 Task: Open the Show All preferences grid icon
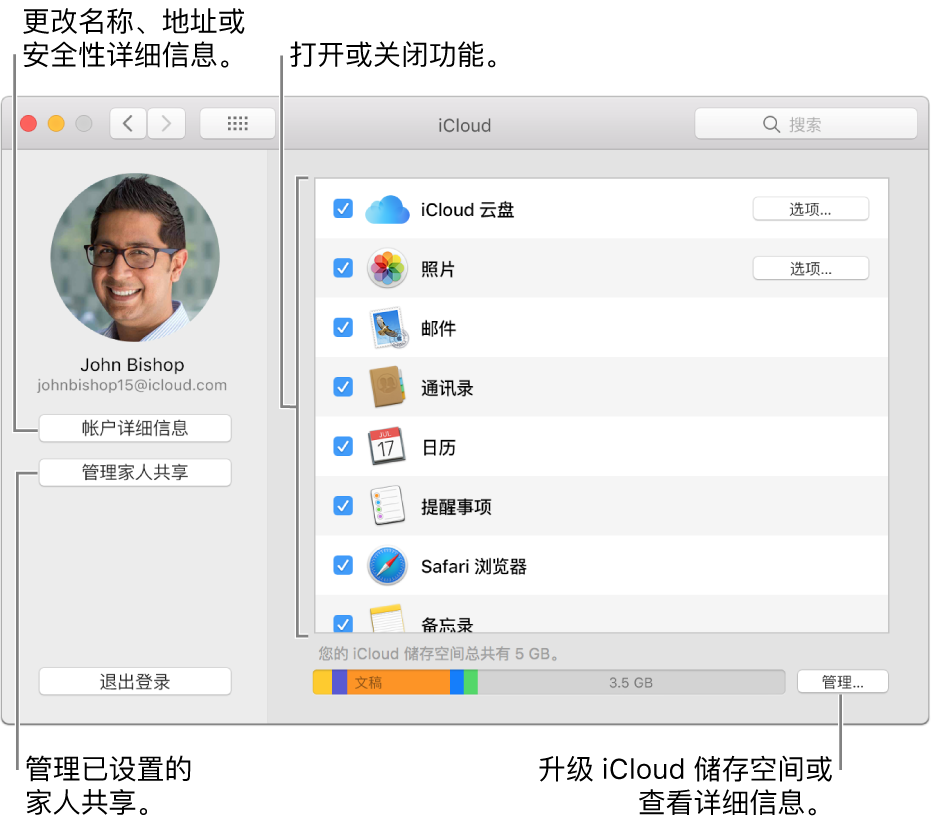click(x=237, y=123)
